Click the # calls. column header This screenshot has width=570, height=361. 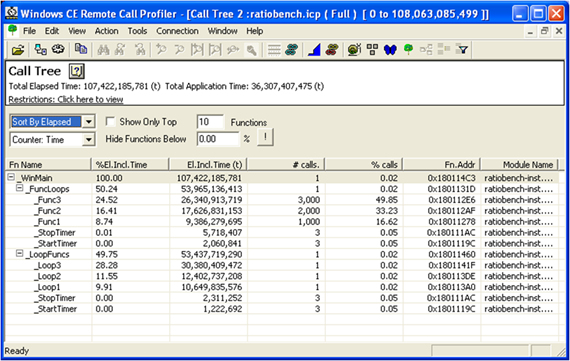point(286,165)
